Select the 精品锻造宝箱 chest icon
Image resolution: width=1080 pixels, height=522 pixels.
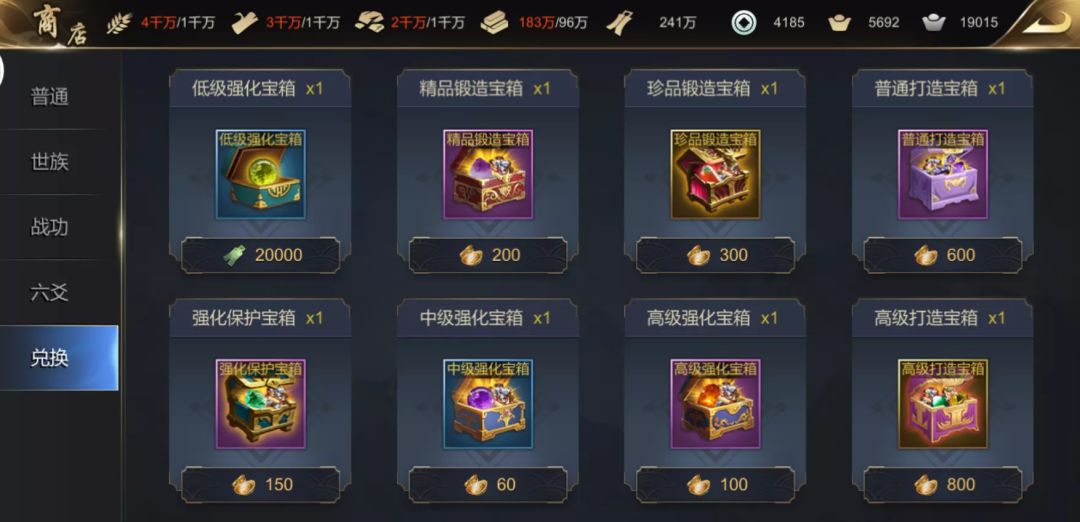point(488,174)
